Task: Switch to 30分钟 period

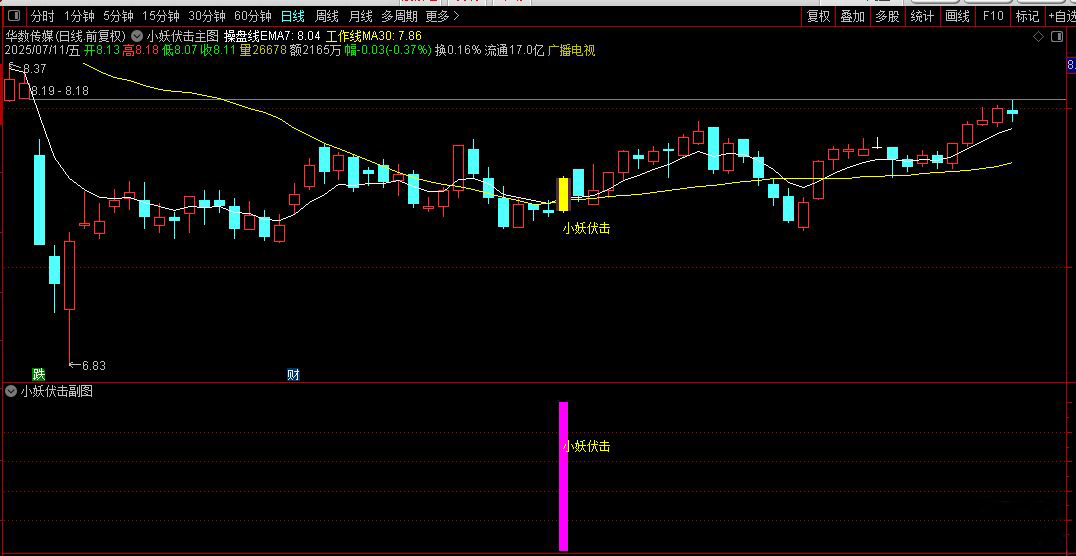Action: click(x=207, y=16)
